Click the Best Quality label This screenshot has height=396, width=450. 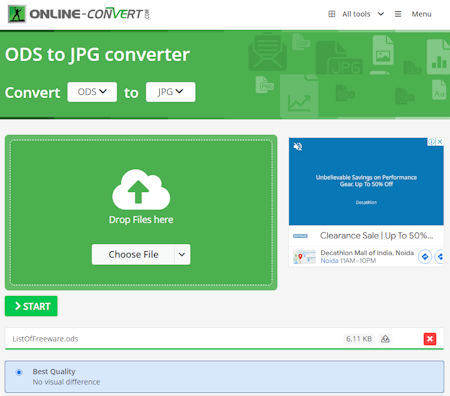pos(54,371)
